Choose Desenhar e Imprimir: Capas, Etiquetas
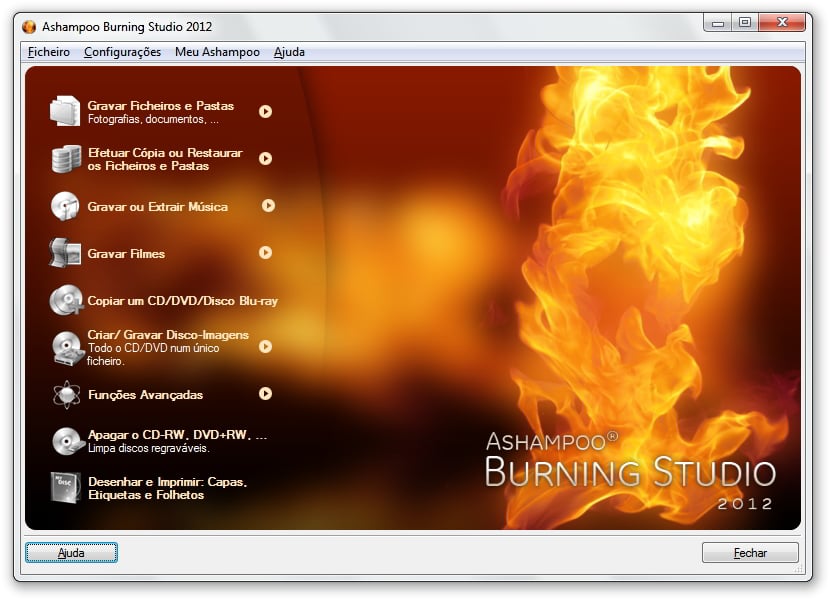830x601 pixels. point(167,488)
